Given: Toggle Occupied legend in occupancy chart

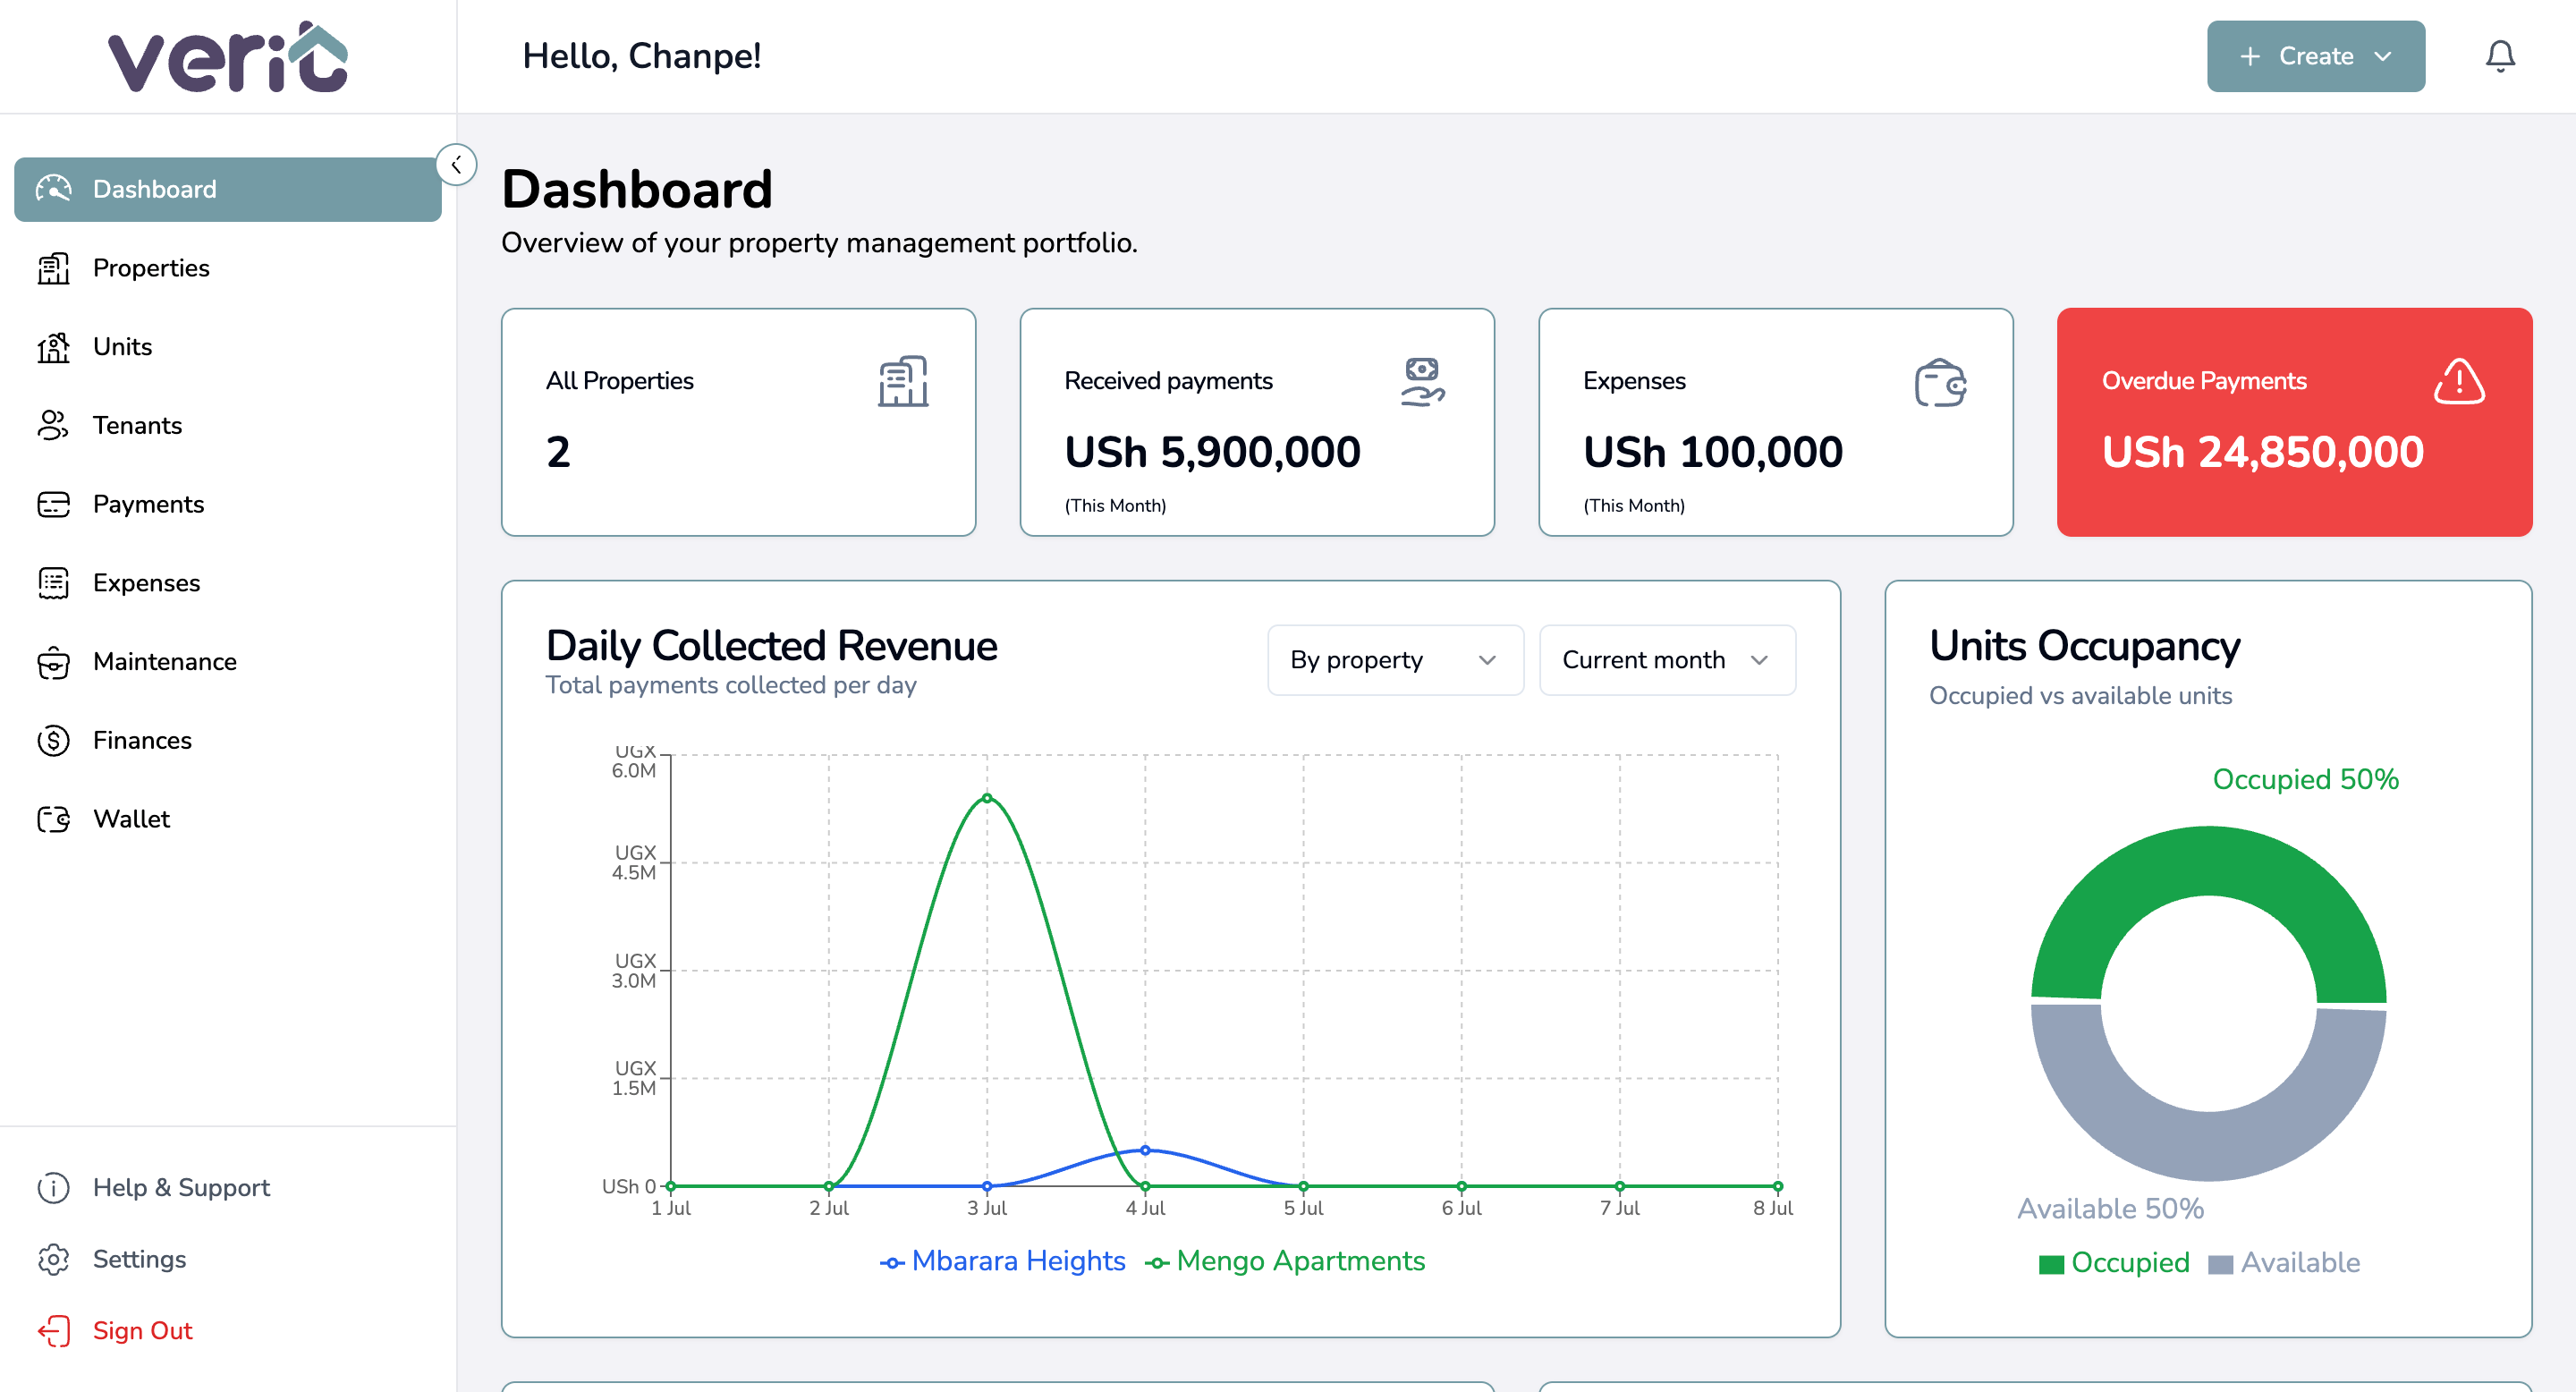Looking at the screenshot, I should click(2114, 1263).
